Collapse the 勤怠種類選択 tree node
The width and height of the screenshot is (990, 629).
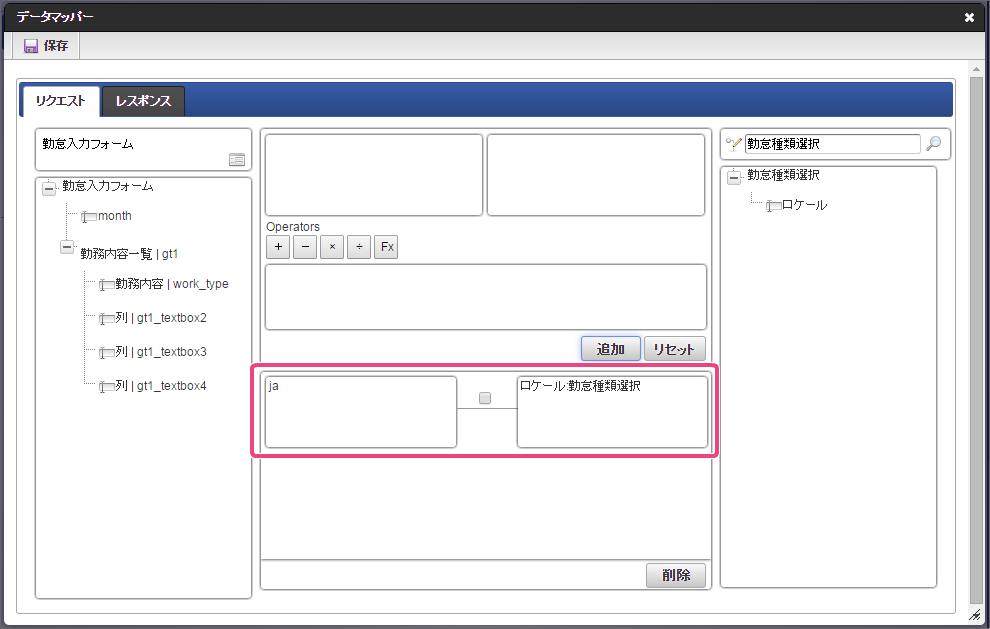734,177
